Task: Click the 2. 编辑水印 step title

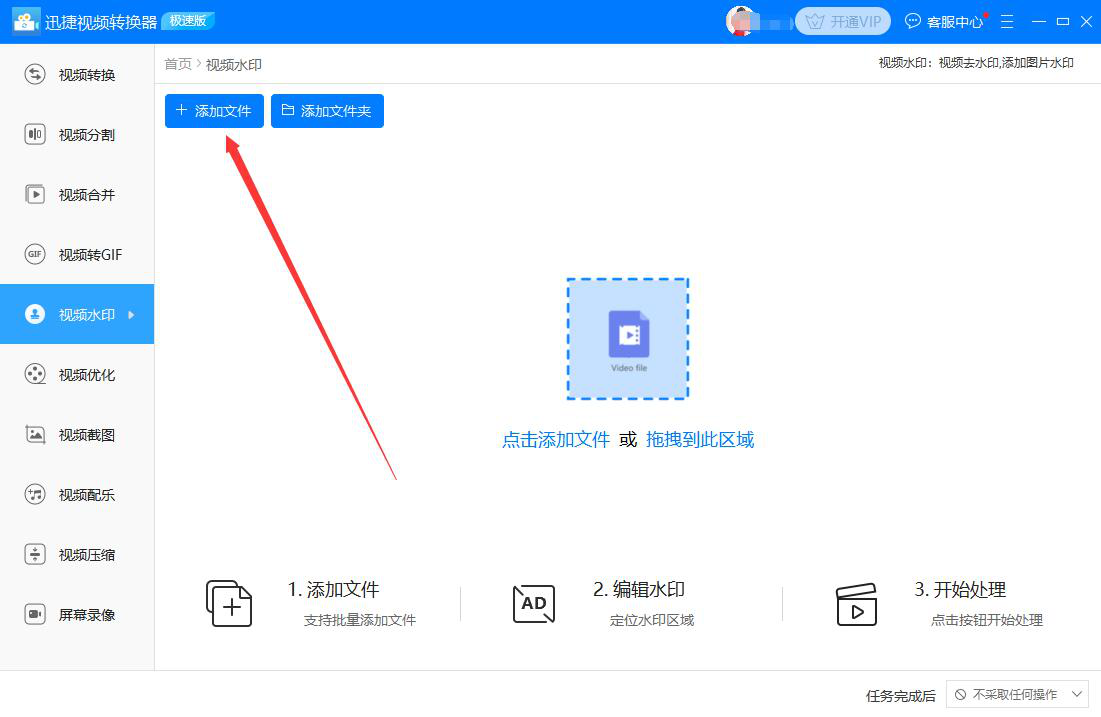Action: pyautogui.click(x=639, y=589)
